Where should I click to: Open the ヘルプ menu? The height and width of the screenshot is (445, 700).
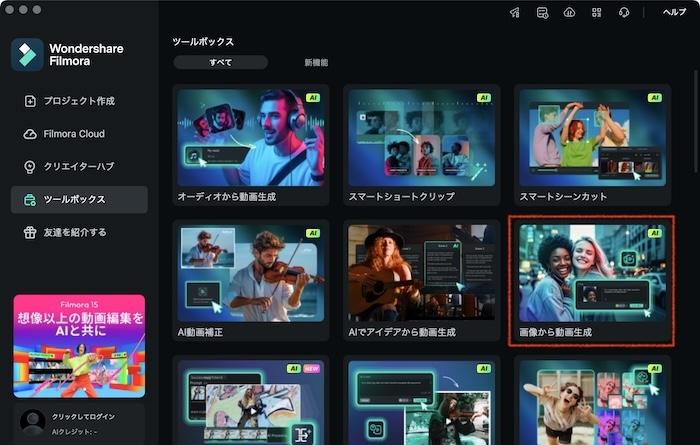(674, 12)
